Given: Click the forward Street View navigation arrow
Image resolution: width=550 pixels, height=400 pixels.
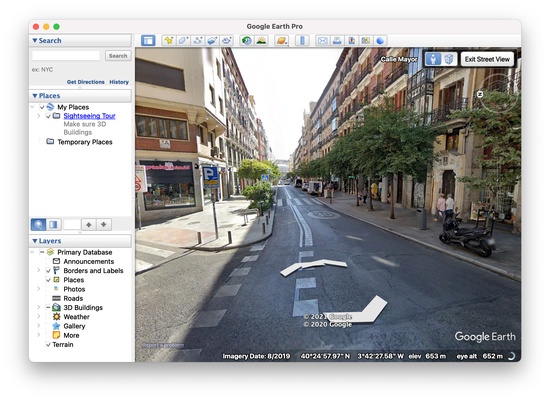Looking at the screenshot, I should point(313,267).
